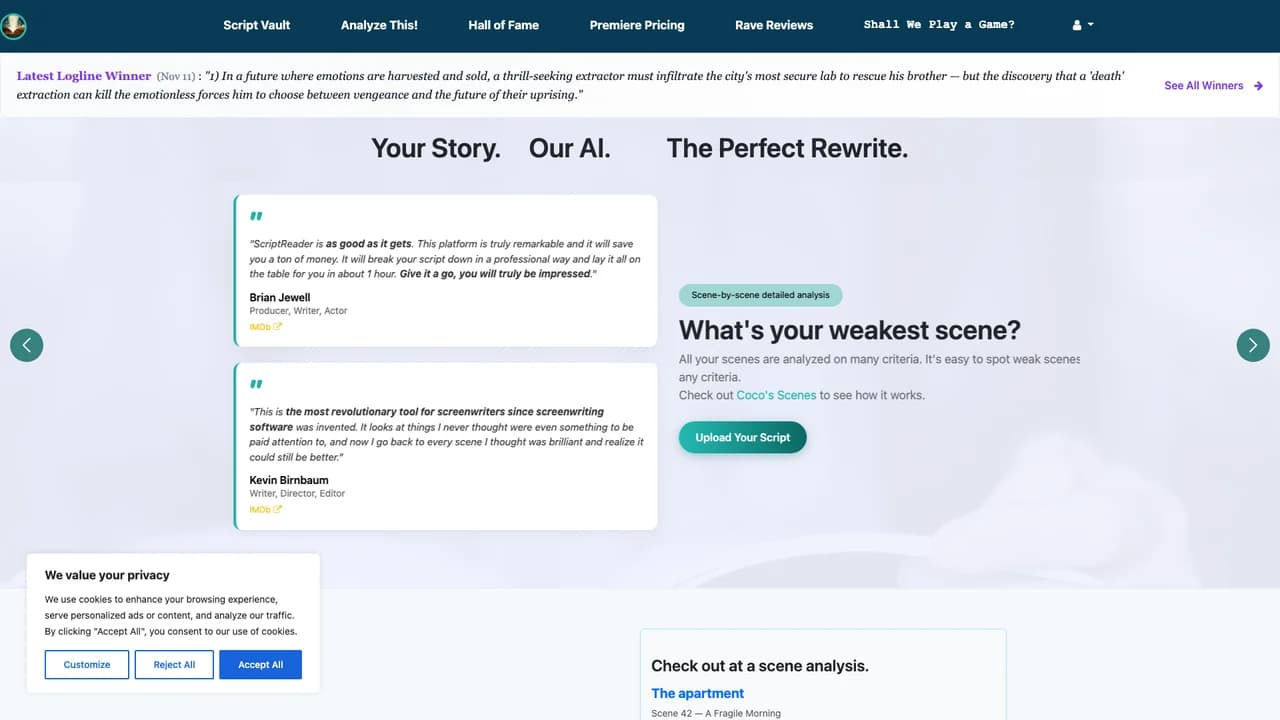This screenshot has width=1280, height=720.
Task: Reject all cookies
Action: coord(174,665)
